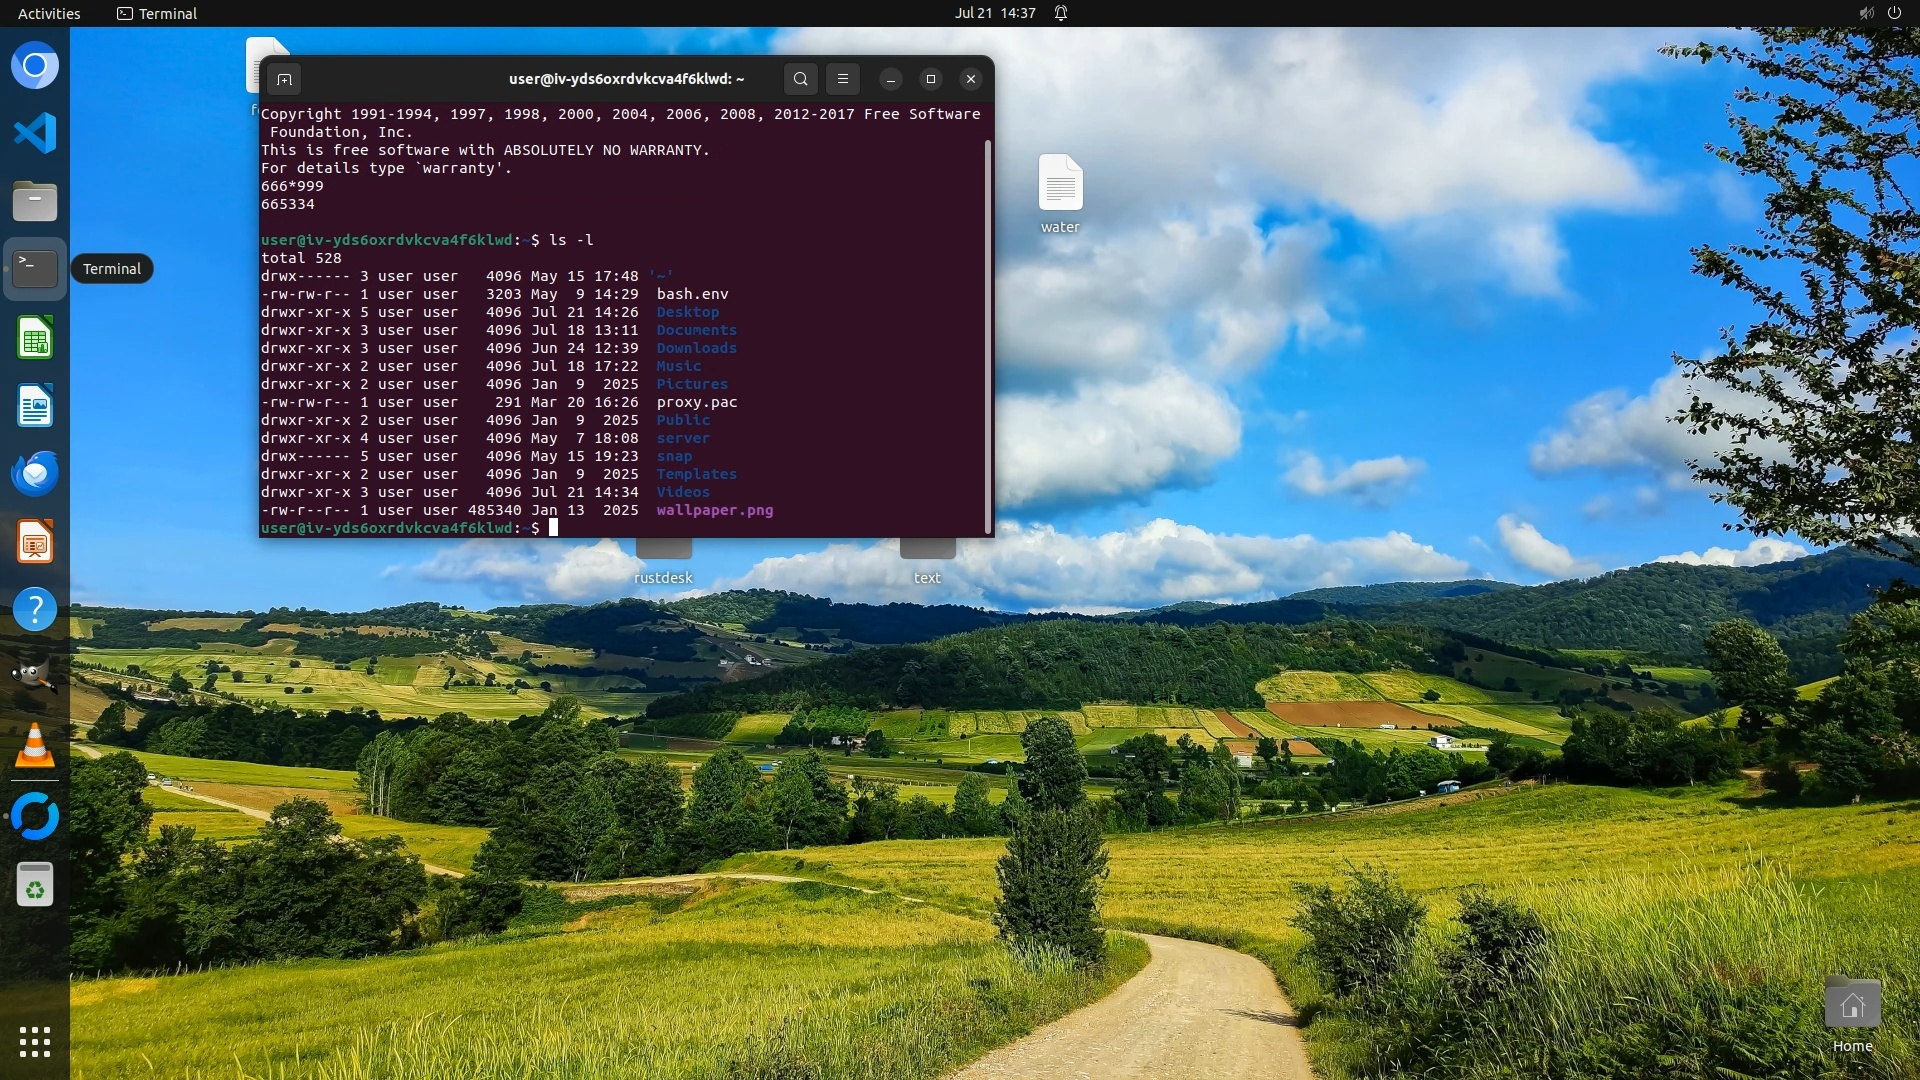Screen dimensions: 1920x1080
Task: Launch VLC media player from dock
Action: [x=35, y=746]
